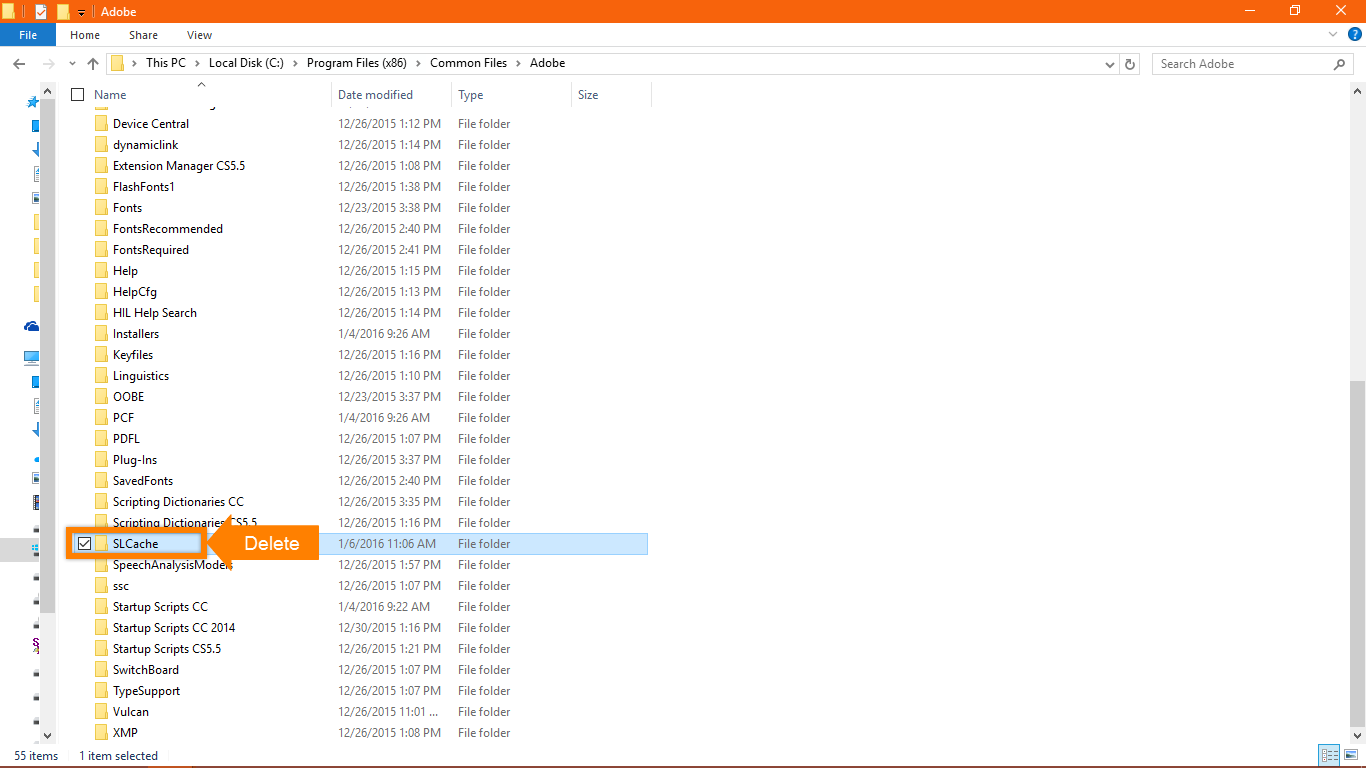Click the dynamiclink folder icon
This screenshot has height=768, width=1366.
click(101, 145)
